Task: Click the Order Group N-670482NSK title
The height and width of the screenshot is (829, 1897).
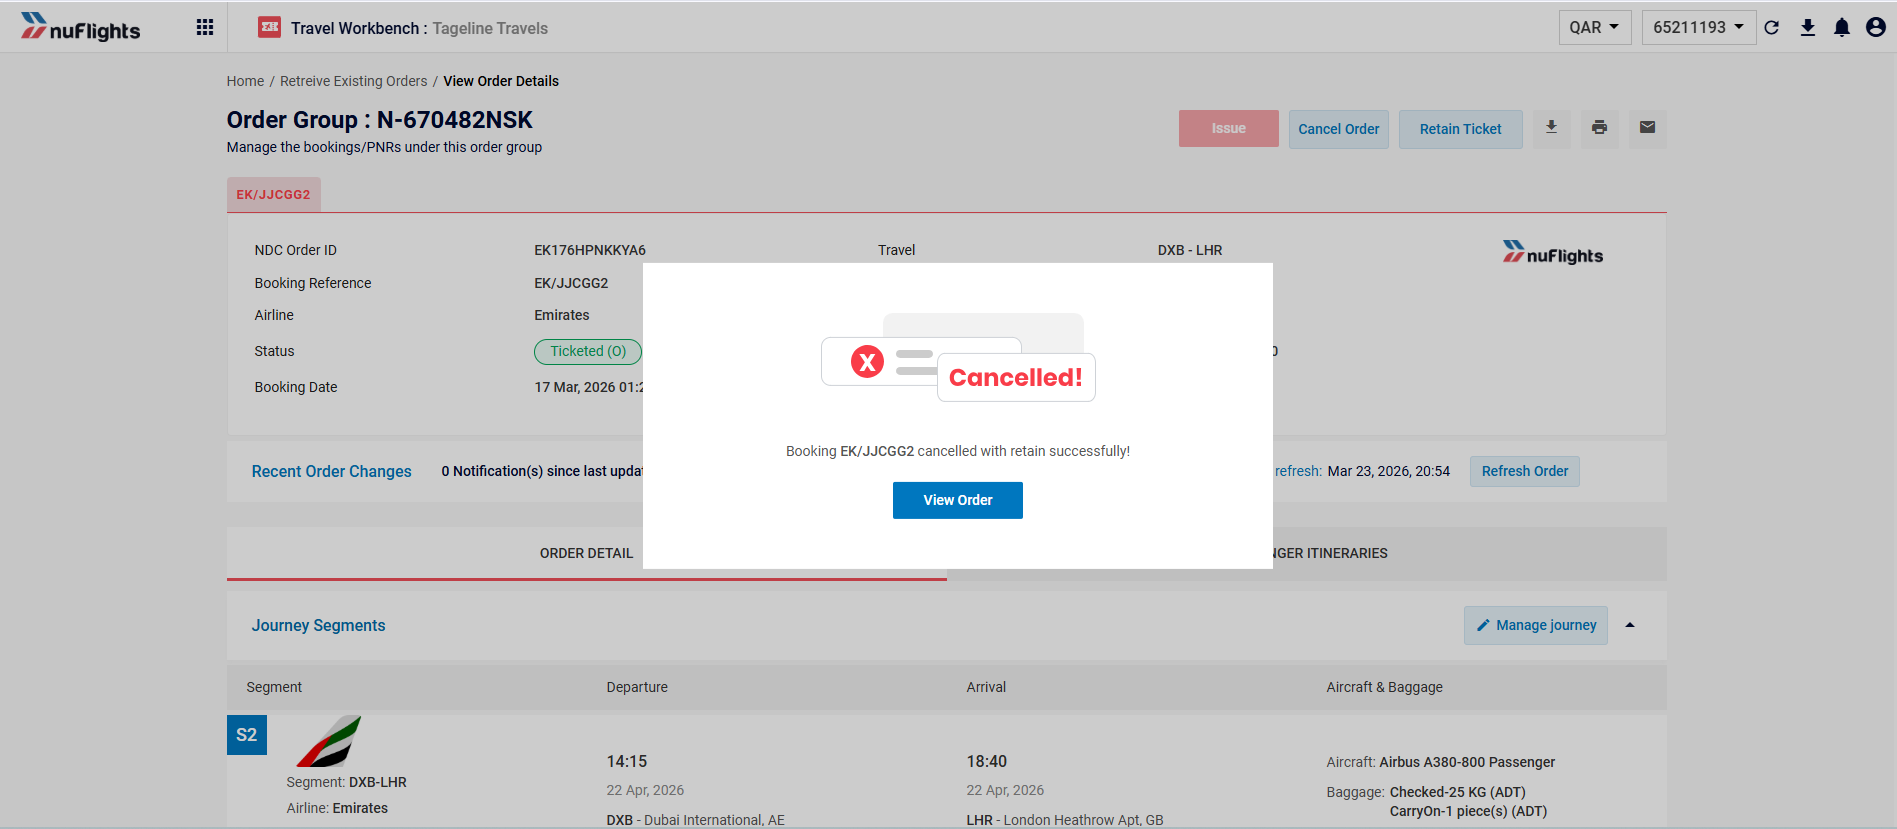Action: point(379,120)
